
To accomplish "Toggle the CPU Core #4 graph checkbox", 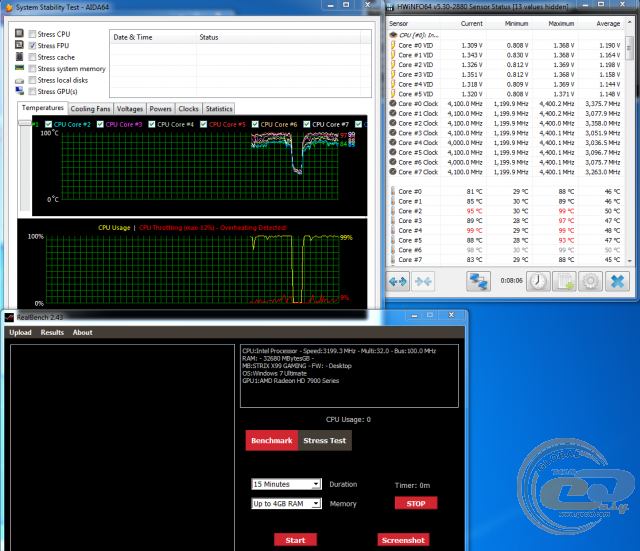I will click(x=152, y=124).
